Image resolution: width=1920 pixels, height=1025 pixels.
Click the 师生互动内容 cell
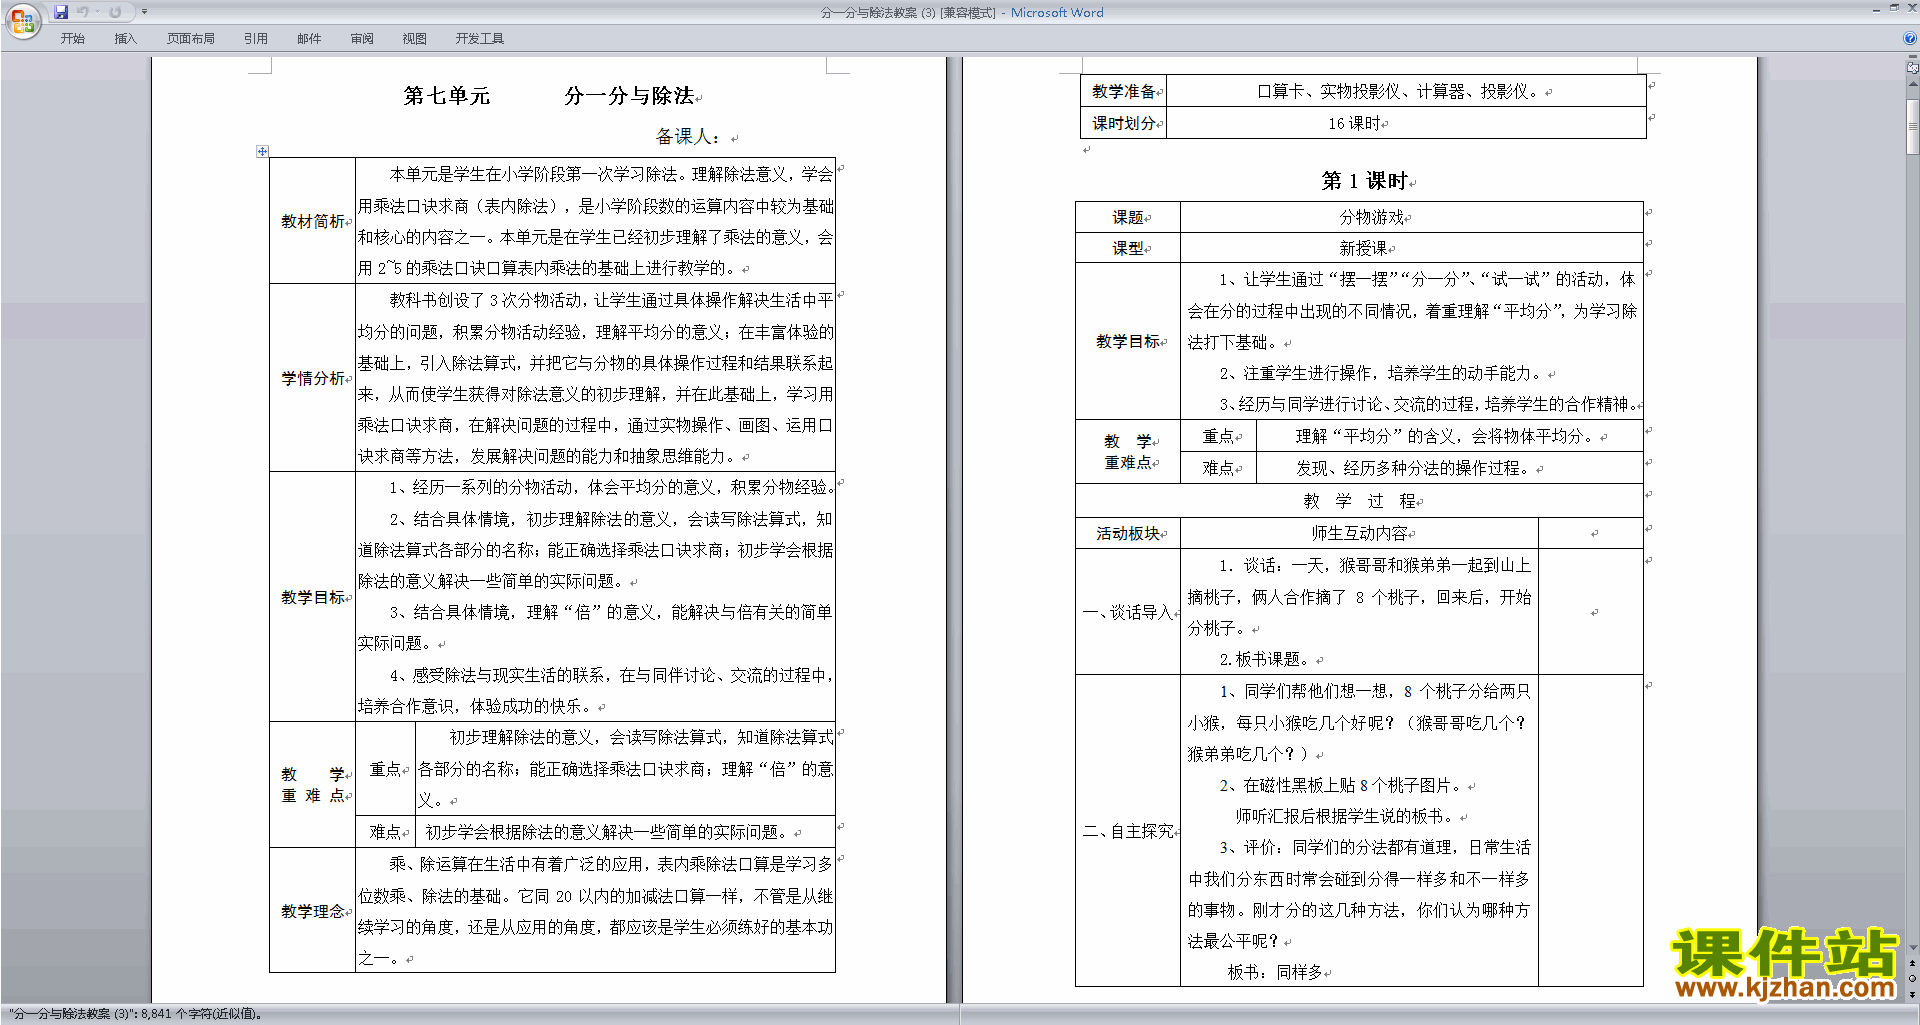(x=1360, y=533)
